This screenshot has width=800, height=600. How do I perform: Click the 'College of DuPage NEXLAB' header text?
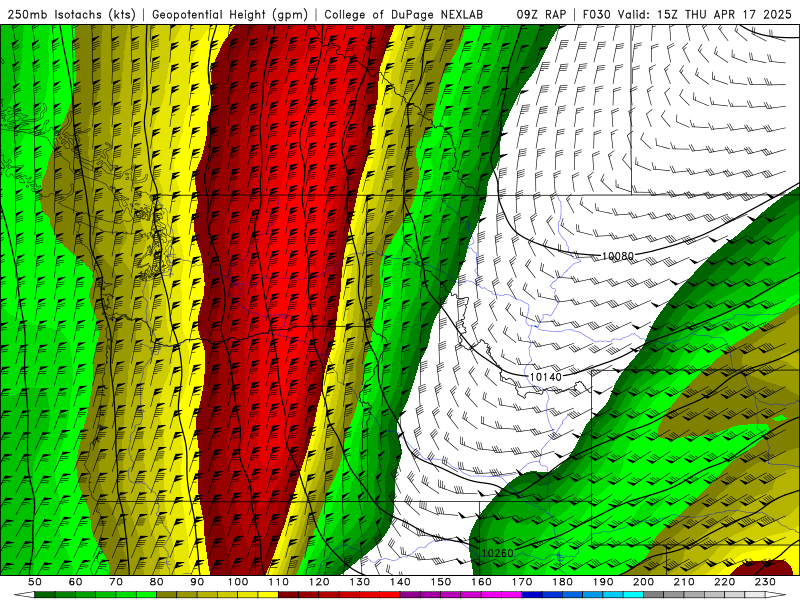[x=404, y=15]
